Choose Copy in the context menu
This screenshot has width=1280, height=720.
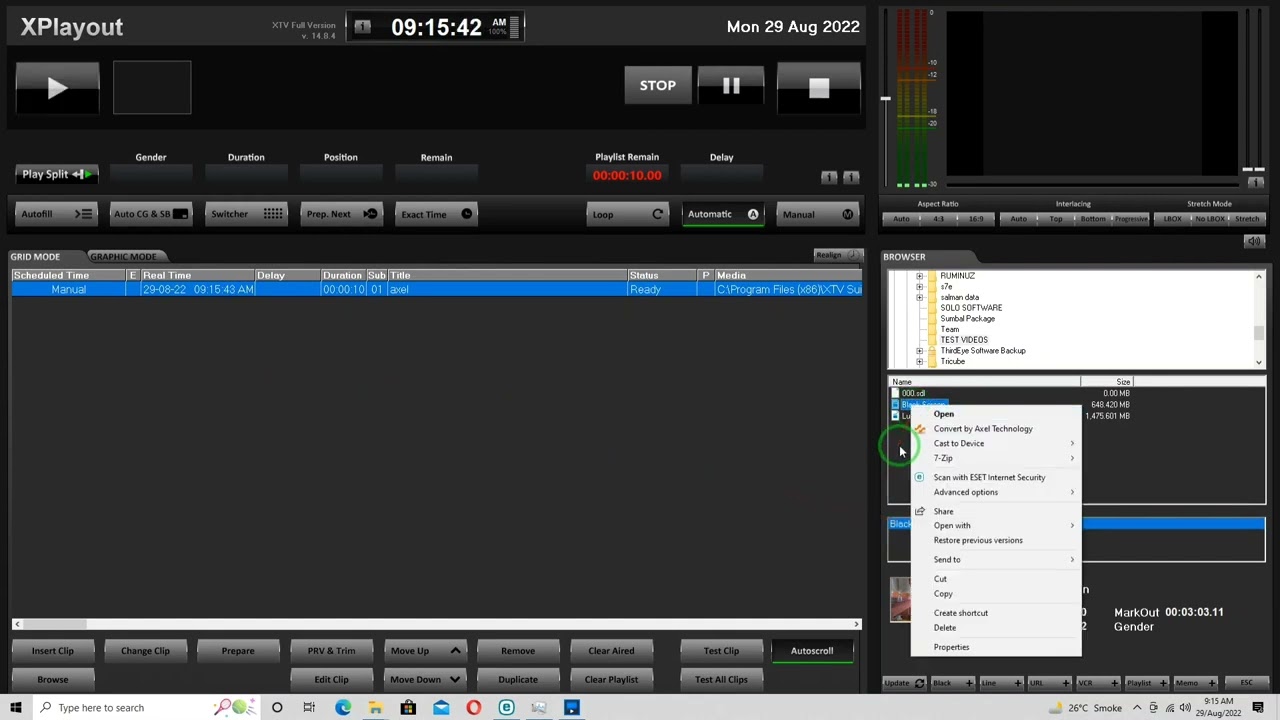[x=996, y=594]
